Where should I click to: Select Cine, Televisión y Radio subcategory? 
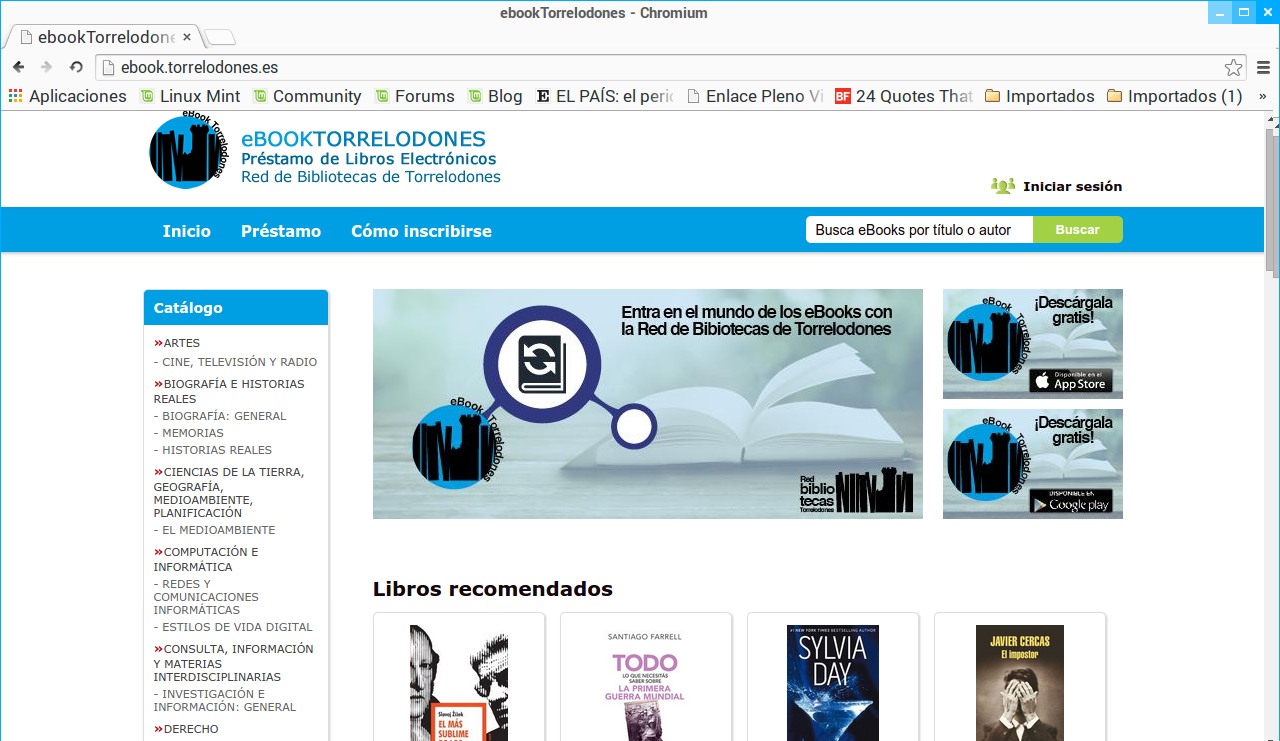point(236,362)
